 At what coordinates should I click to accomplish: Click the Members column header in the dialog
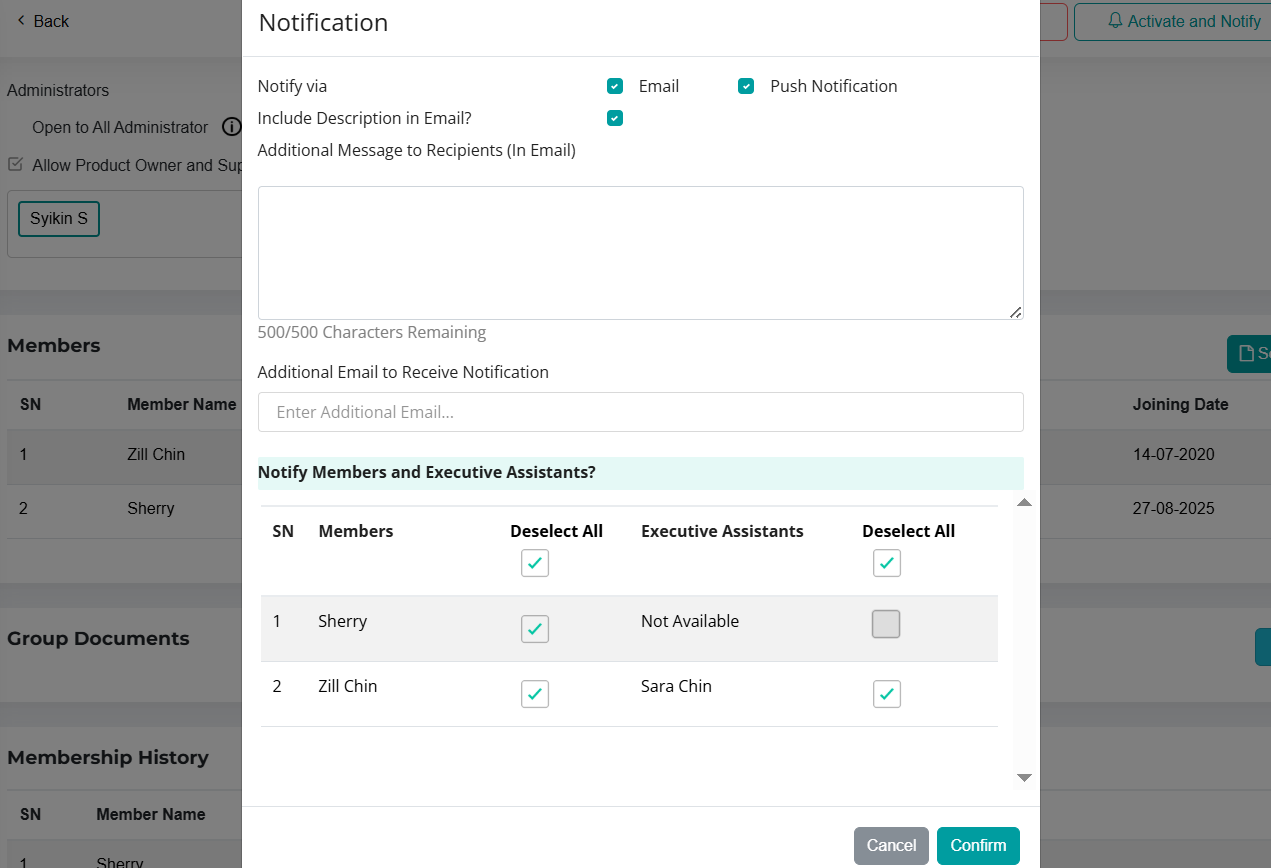tap(356, 531)
